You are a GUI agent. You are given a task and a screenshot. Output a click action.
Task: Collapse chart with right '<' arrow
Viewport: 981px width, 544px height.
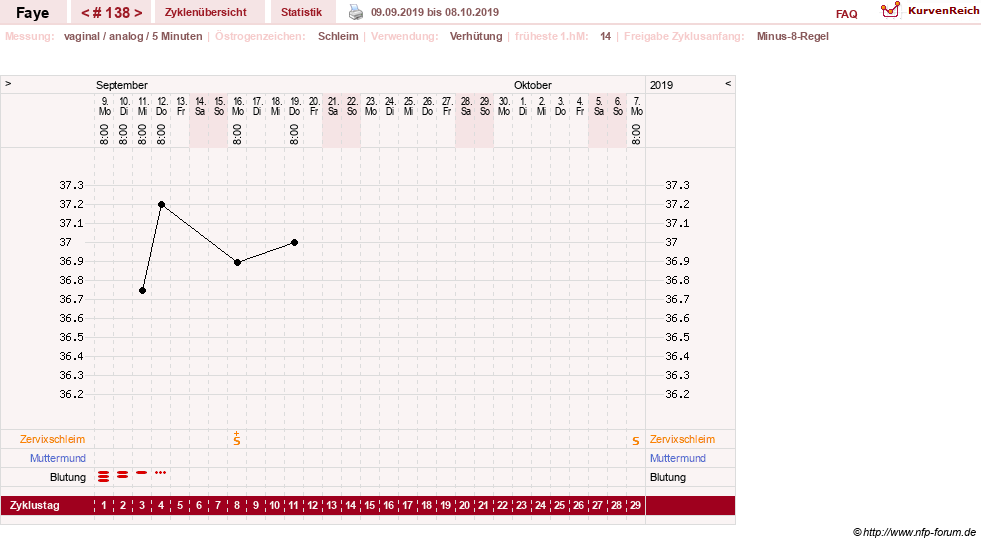click(x=728, y=83)
